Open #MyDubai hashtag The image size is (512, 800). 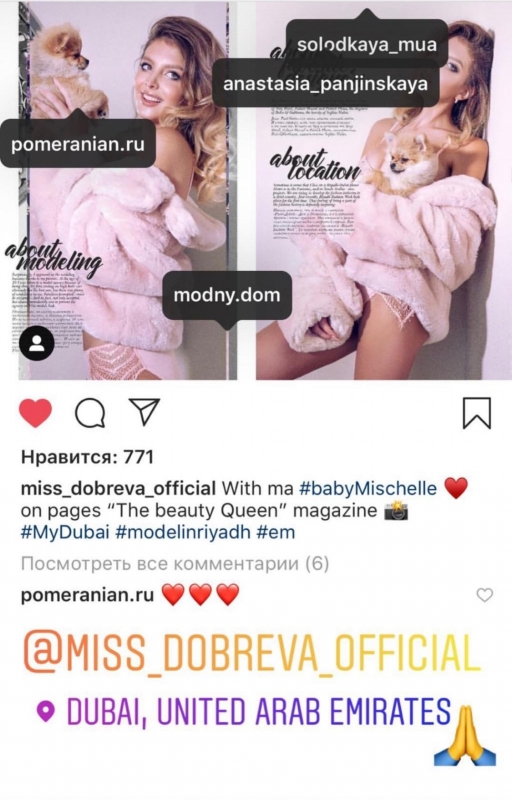click(65, 532)
